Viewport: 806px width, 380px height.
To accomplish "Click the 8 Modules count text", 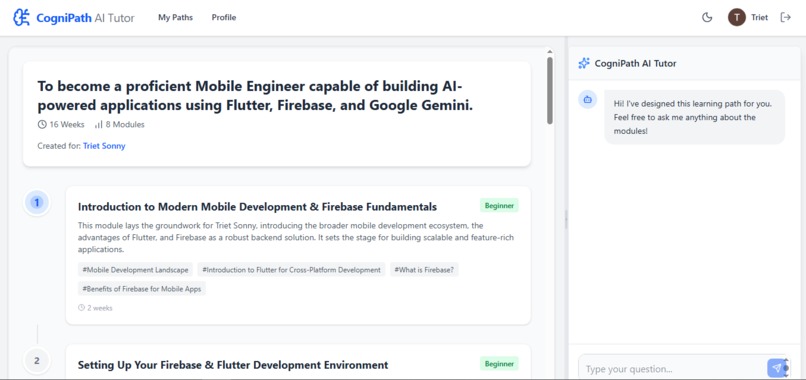I will pyautogui.click(x=125, y=124).
